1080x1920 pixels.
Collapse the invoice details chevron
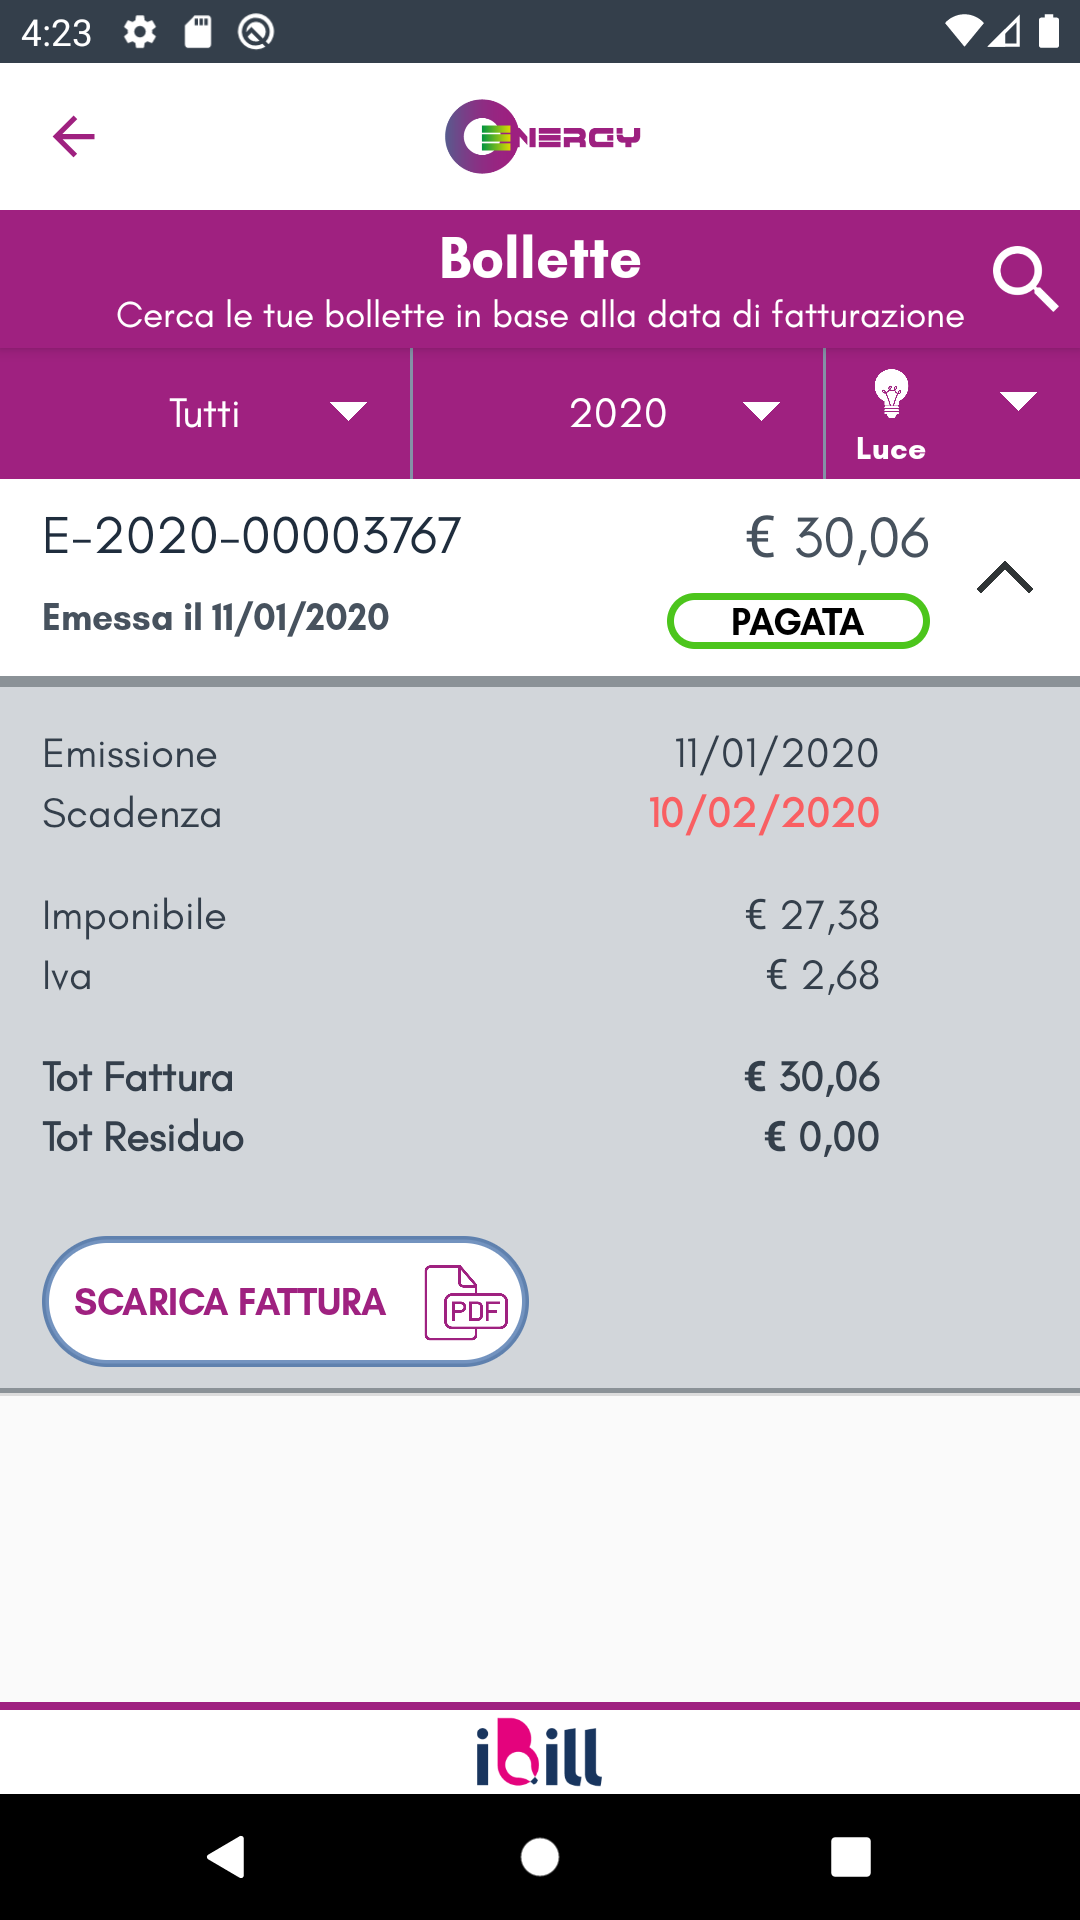[x=1004, y=578]
